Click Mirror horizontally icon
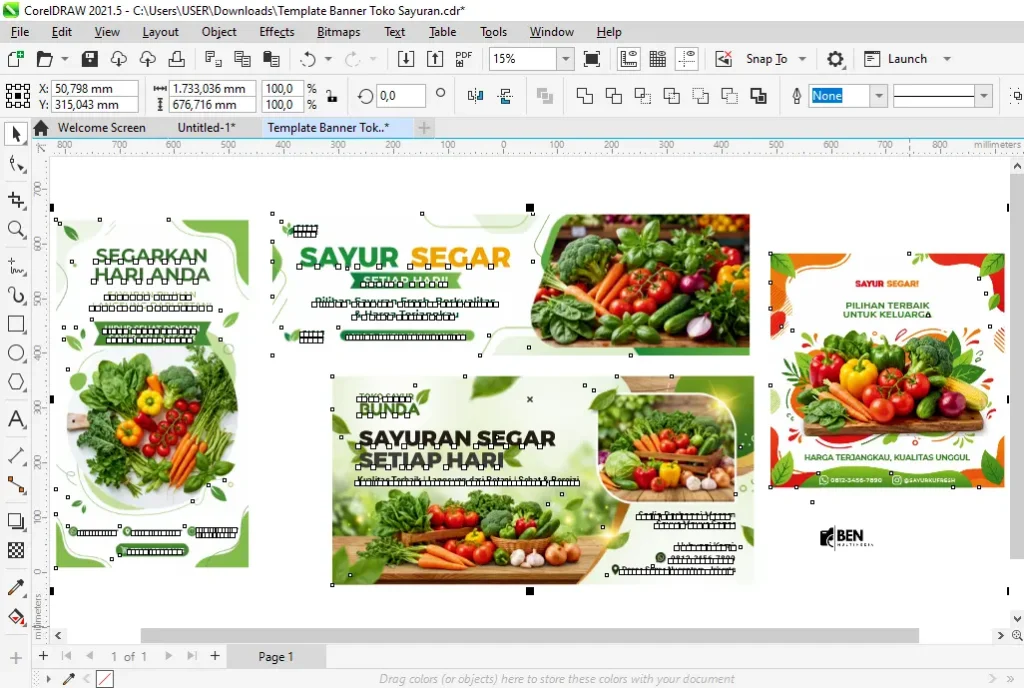Image resolution: width=1024 pixels, height=688 pixels. point(475,96)
